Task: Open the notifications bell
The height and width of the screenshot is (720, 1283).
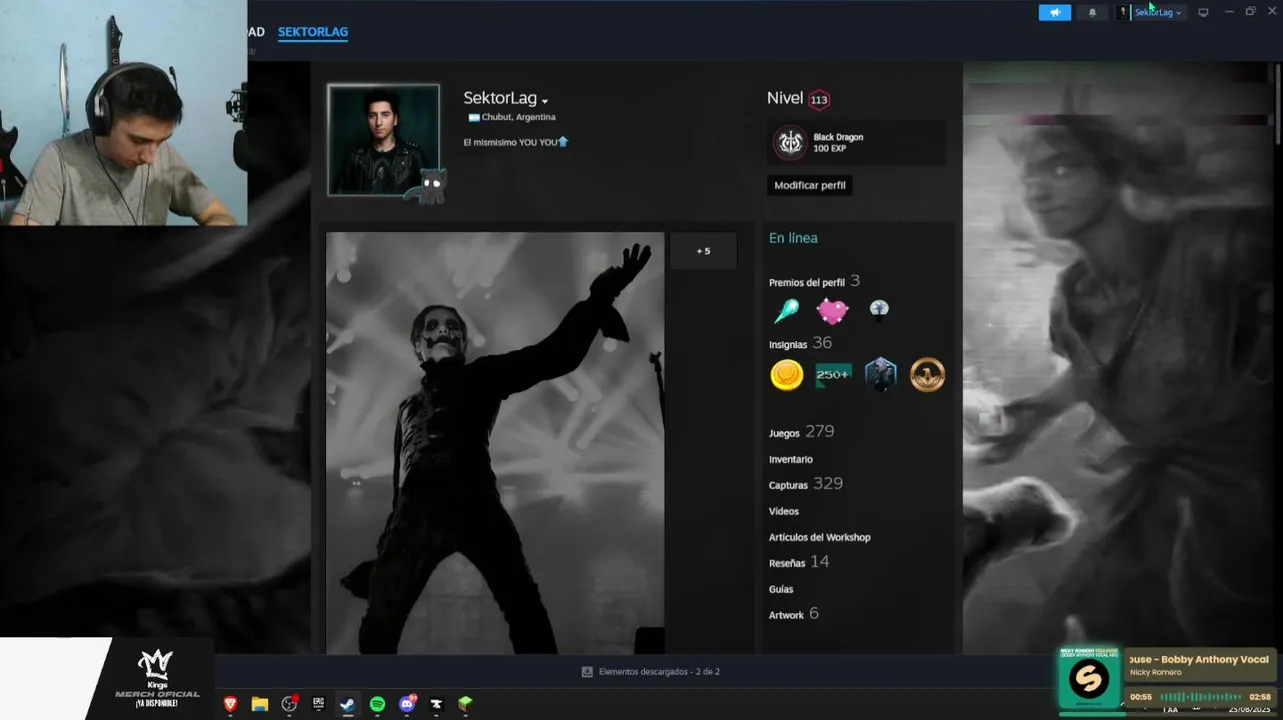Action: (x=1092, y=12)
